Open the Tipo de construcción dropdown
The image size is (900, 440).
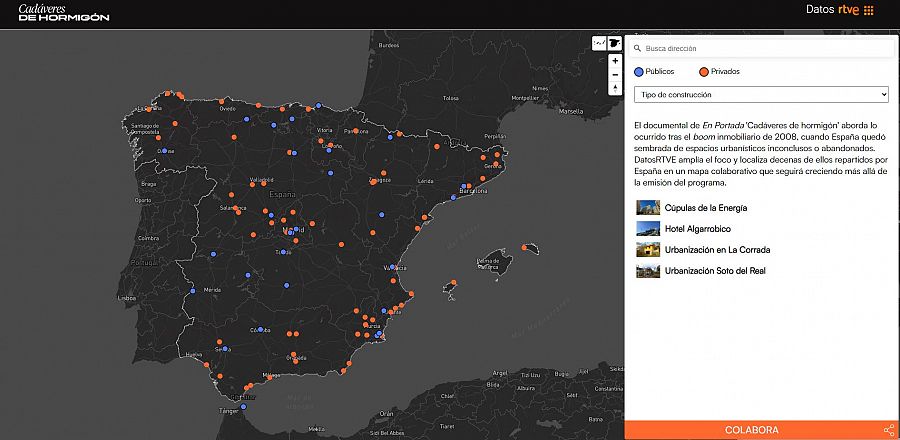(x=761, y=95)
